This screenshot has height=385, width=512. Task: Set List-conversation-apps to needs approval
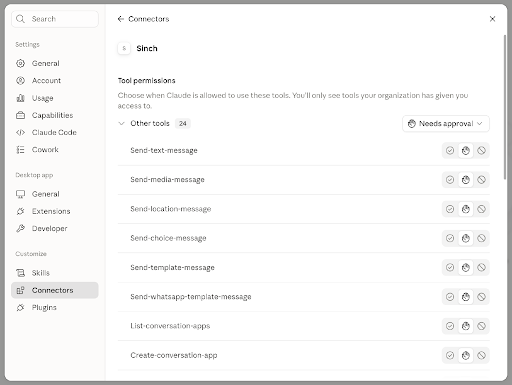click(466, 326)
